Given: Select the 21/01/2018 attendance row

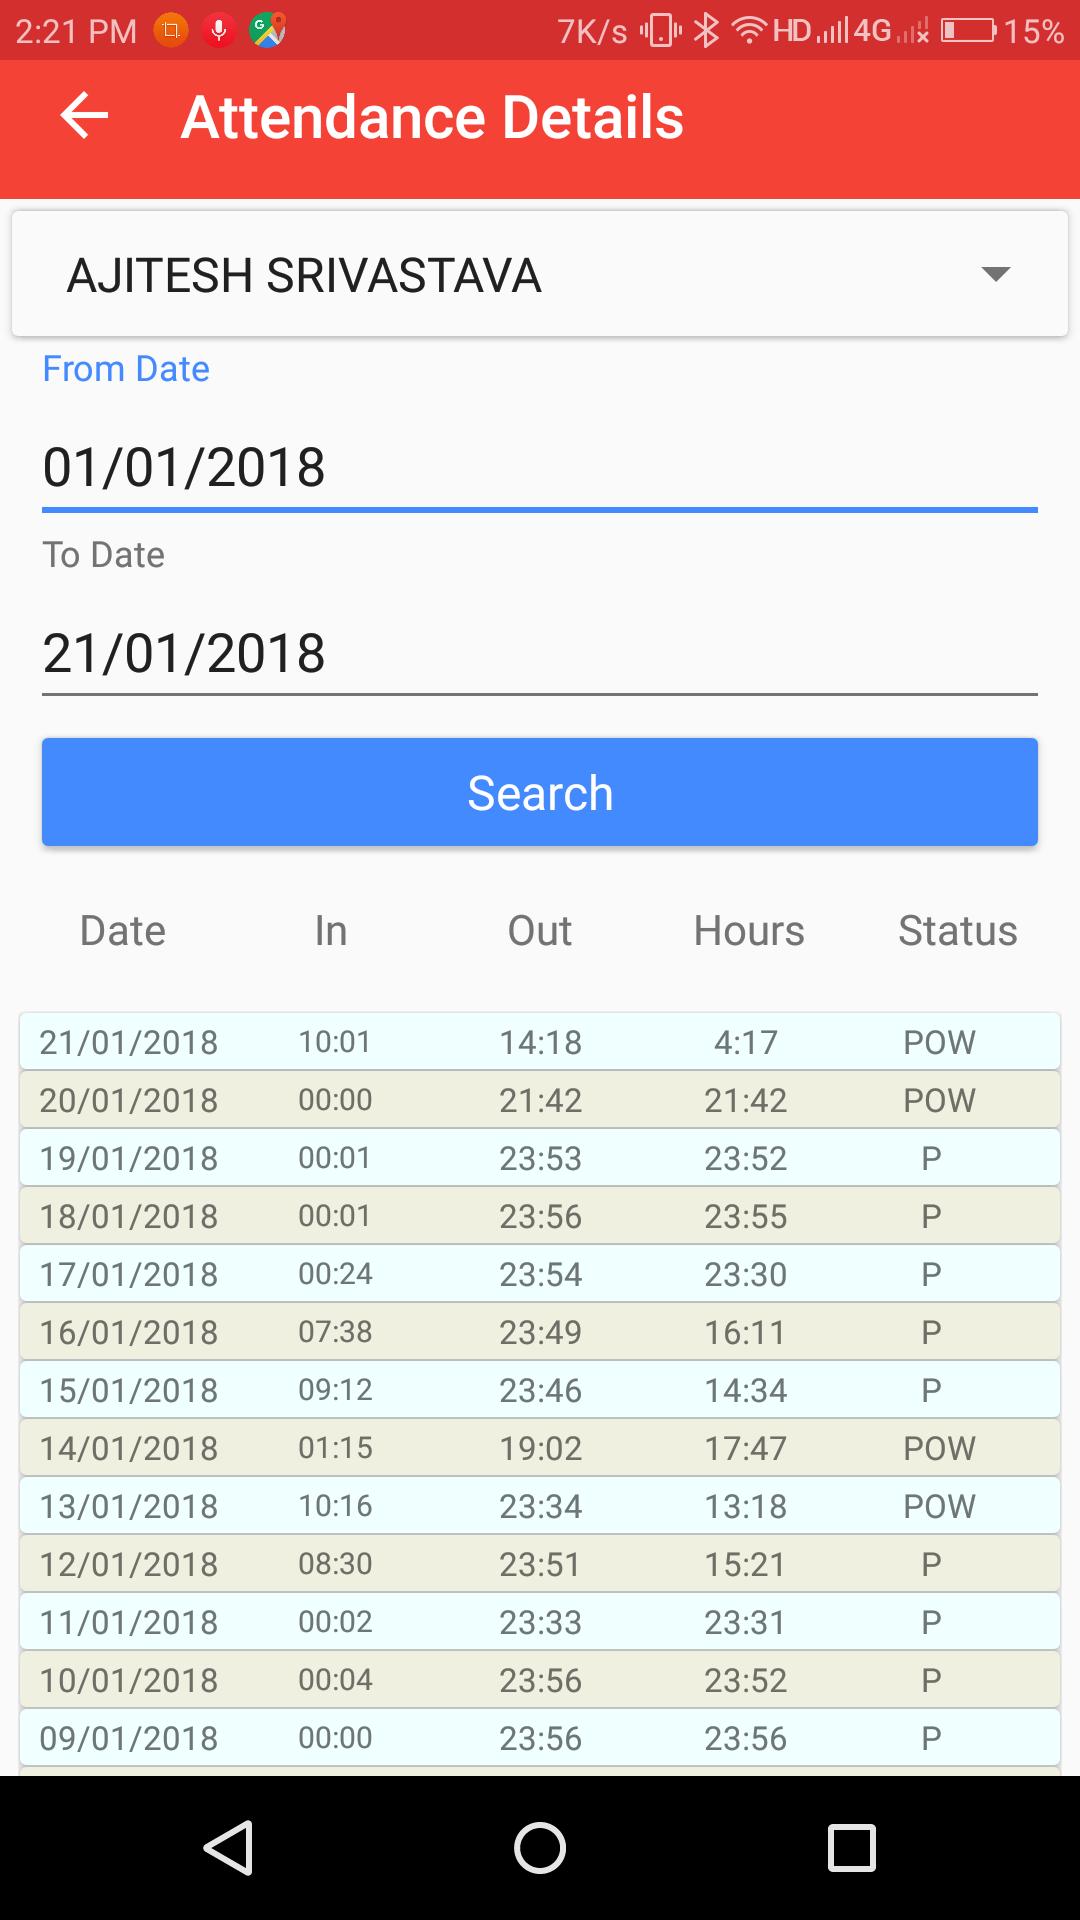Looking at the screenshot, I should [x=540, y=1042].
